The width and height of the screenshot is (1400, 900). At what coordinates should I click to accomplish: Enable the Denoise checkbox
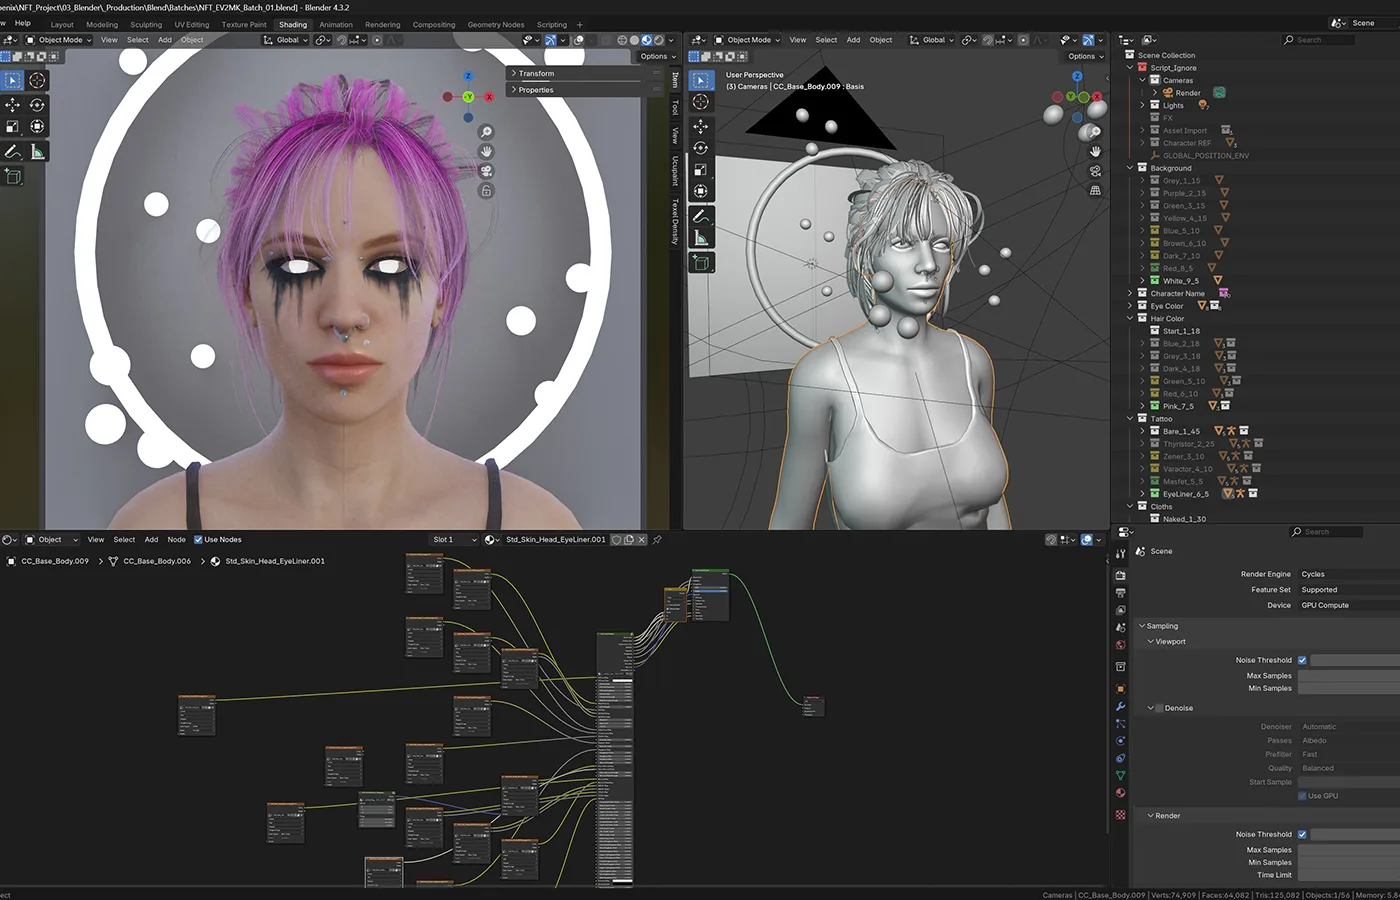tap(1159, 708)
